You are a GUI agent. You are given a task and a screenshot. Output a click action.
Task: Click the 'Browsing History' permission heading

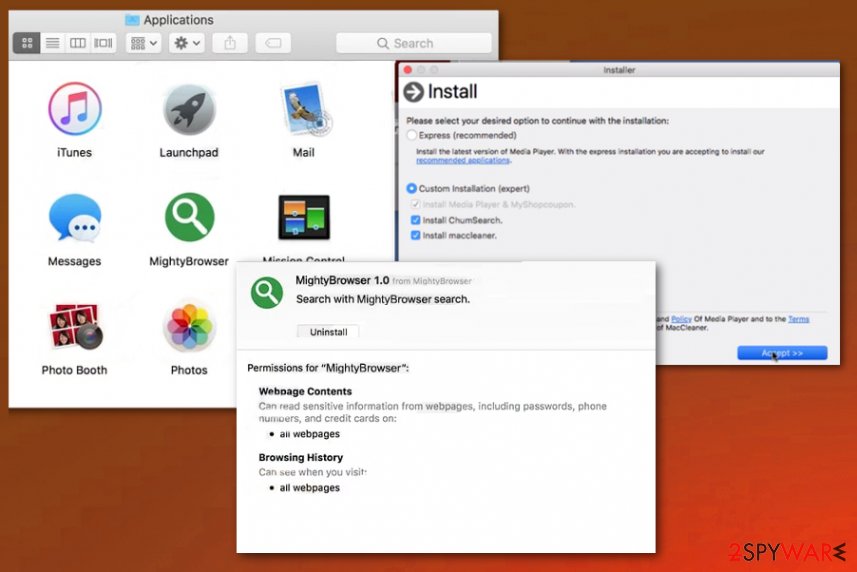(301, 457)
